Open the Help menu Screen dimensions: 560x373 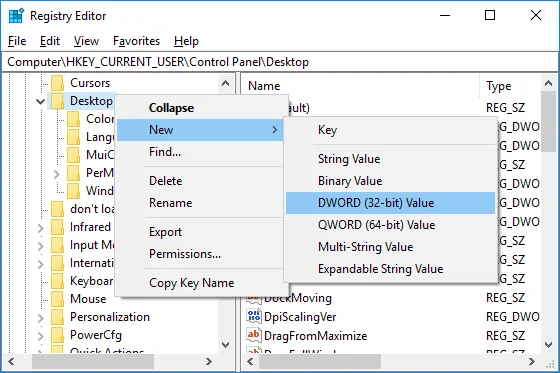[x=186, y=41]
